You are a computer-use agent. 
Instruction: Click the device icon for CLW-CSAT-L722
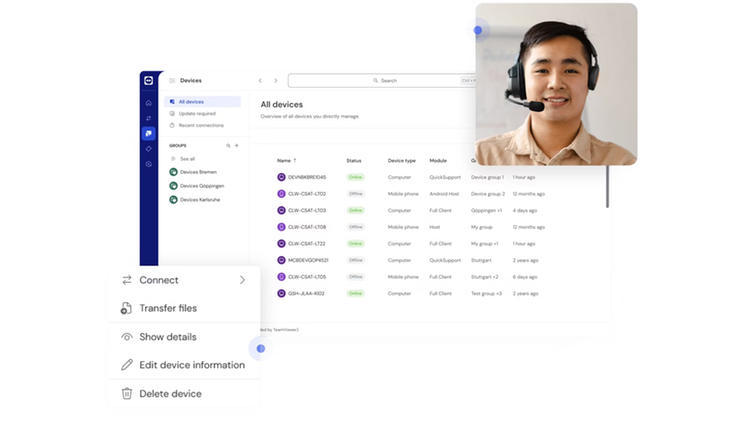click(x=281, y=244)
